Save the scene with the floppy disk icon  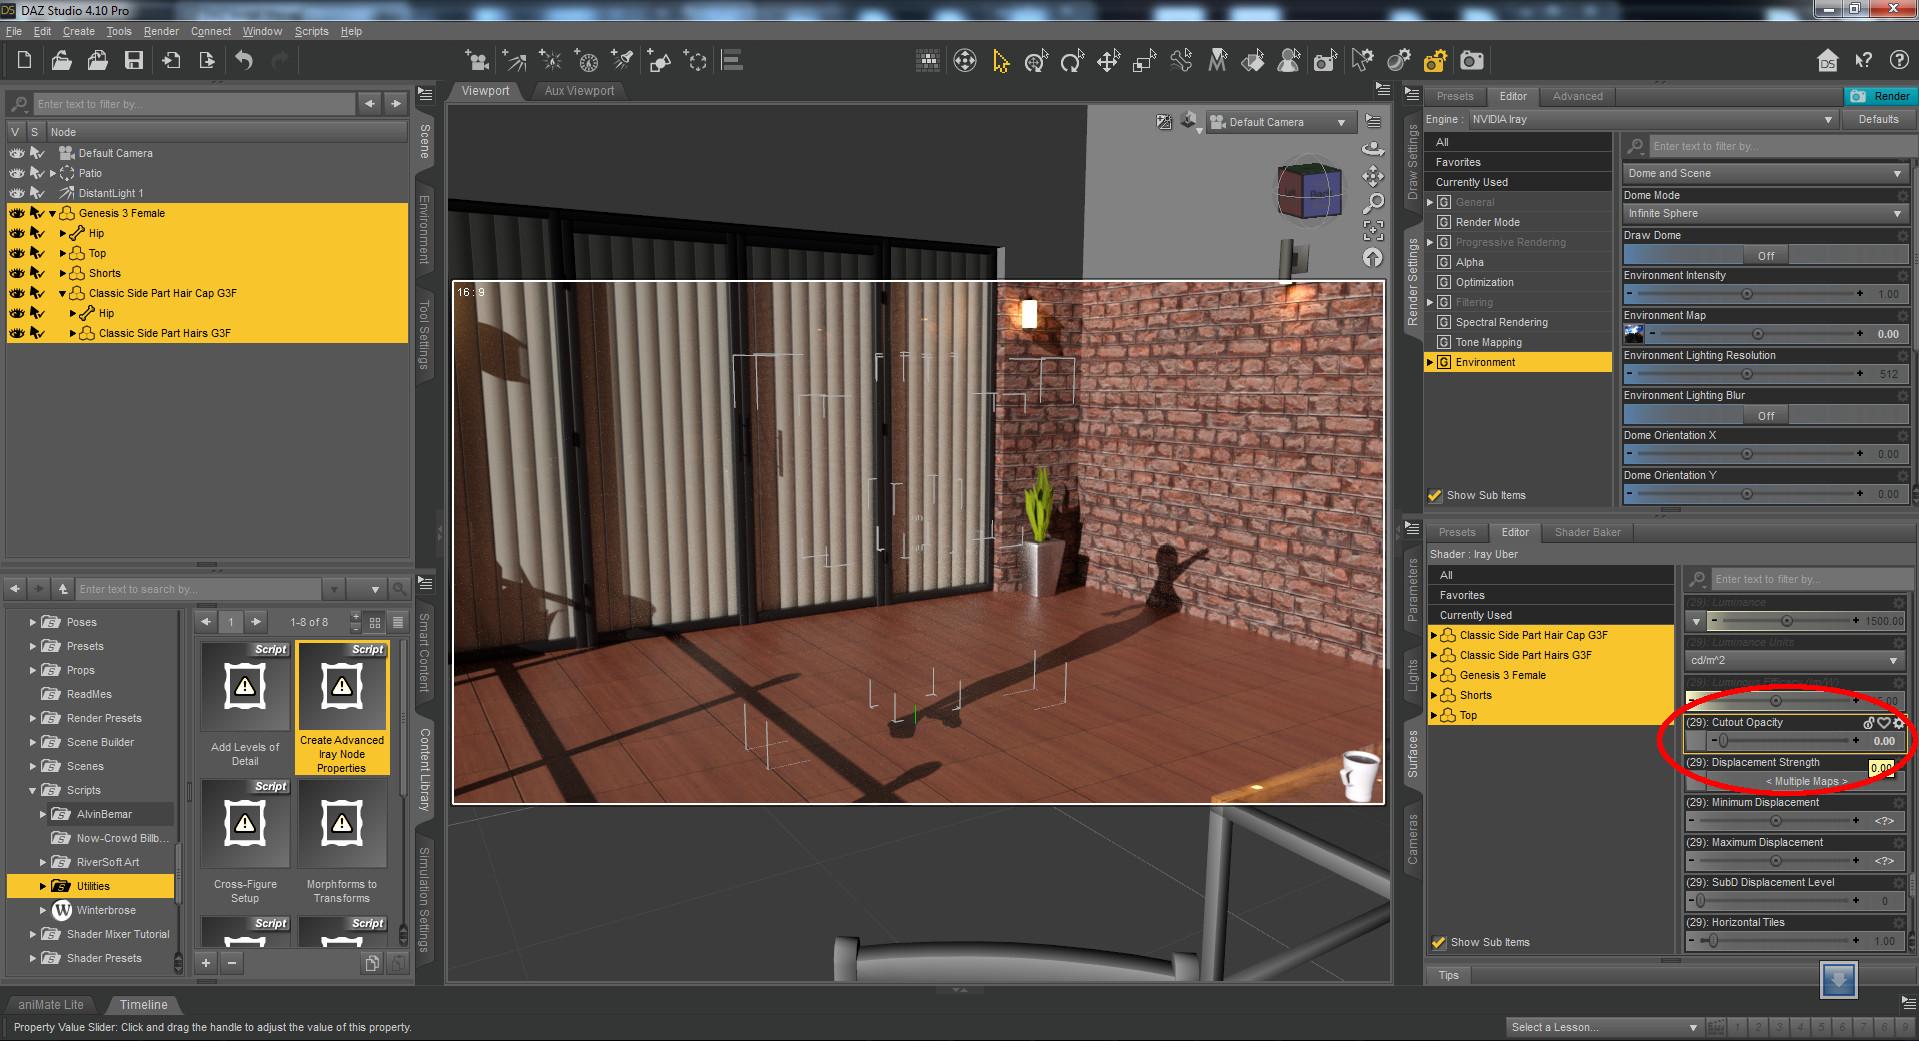click(x=133, y=60)
